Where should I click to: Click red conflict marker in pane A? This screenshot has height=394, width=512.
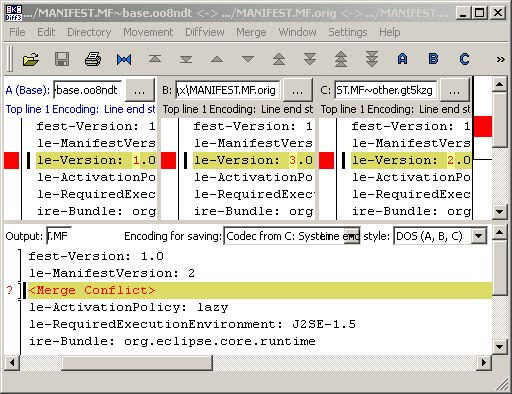[12, 160]
